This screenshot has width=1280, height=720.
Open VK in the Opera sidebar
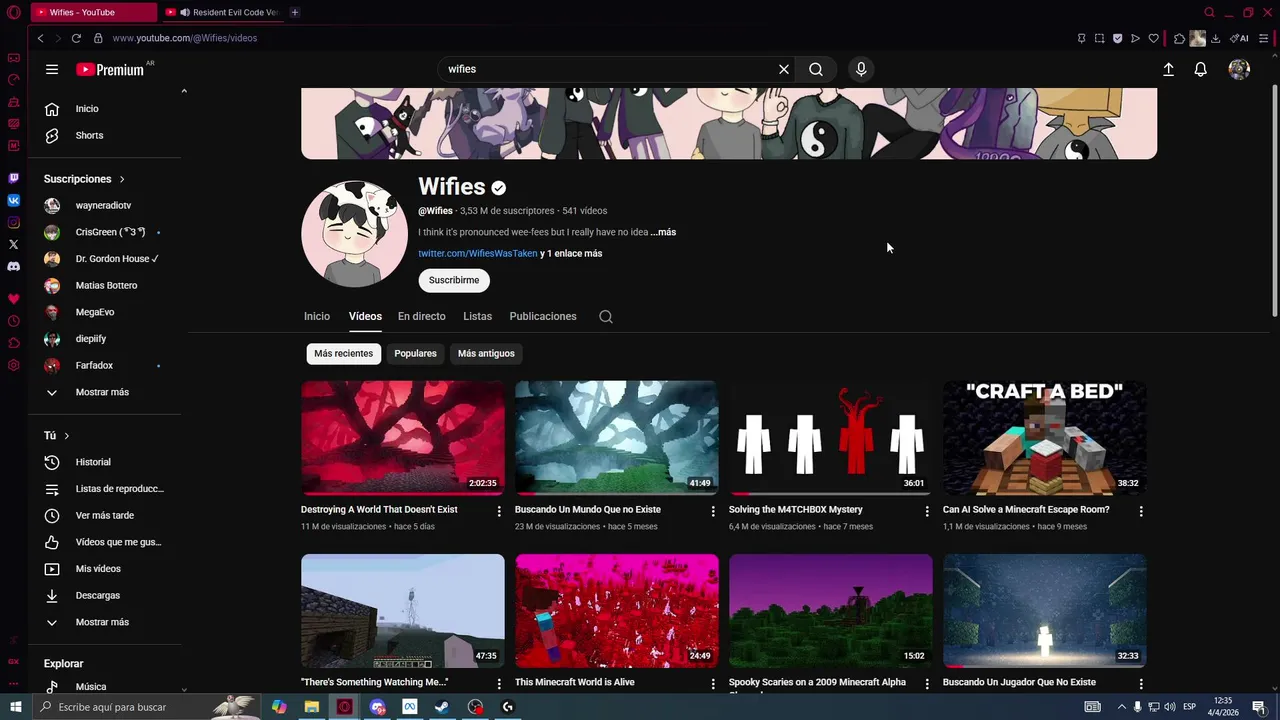click(x=14, y=200)
